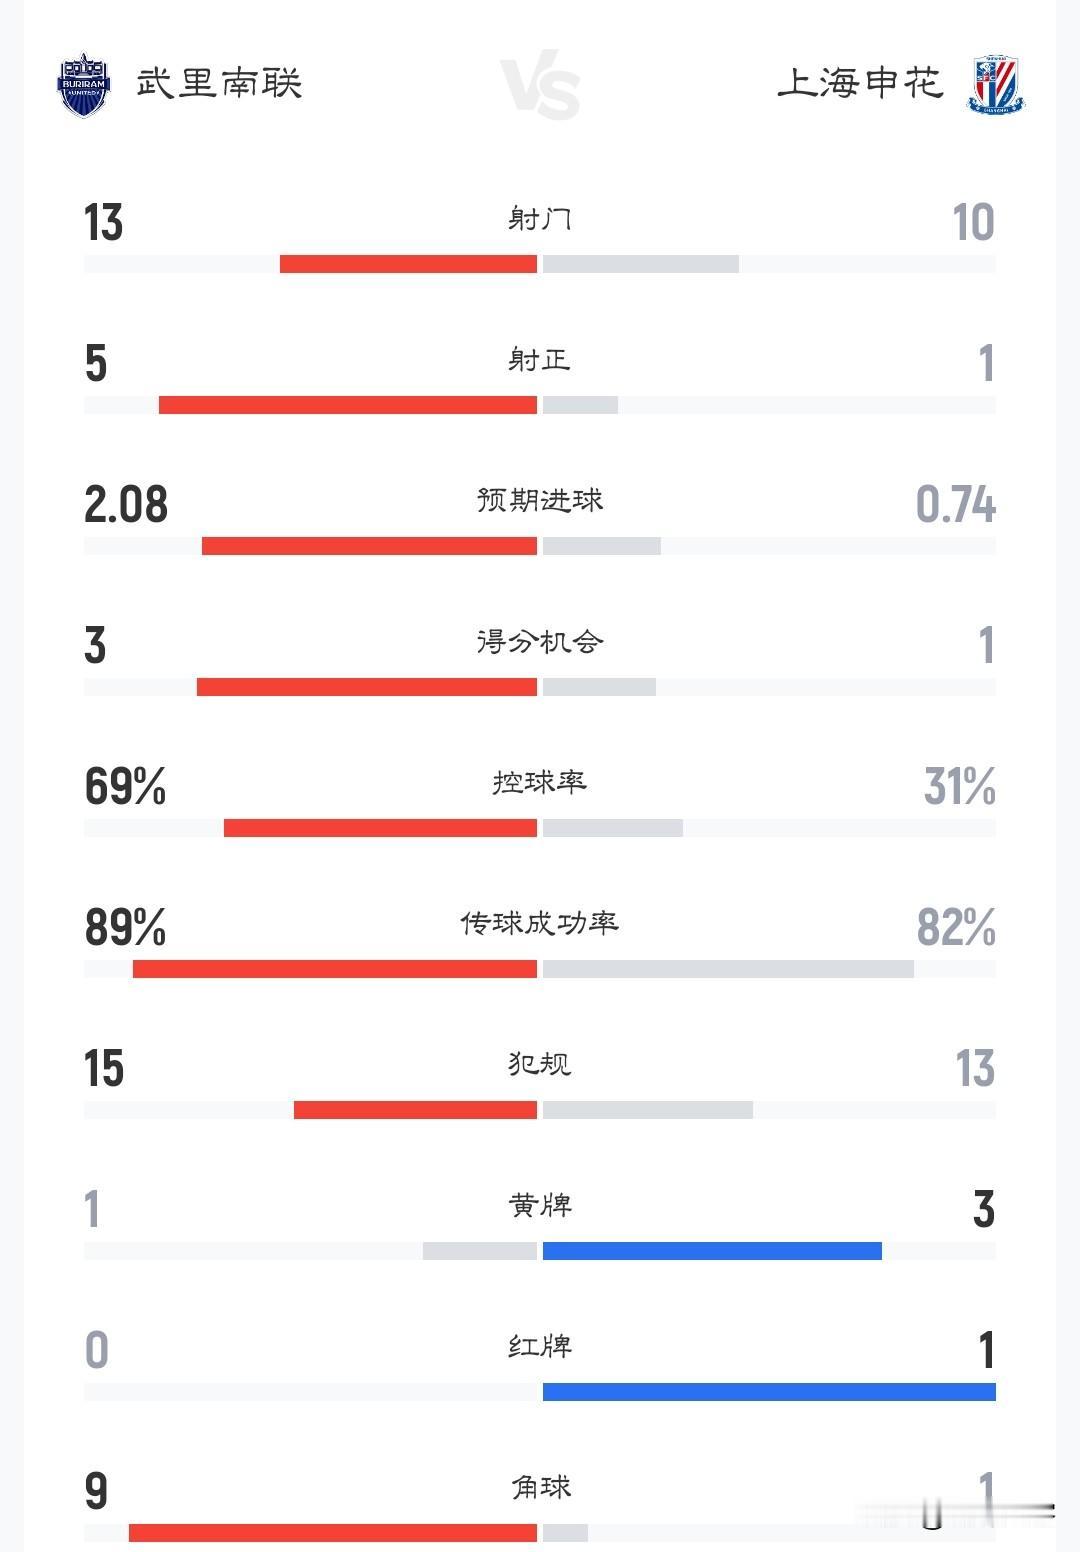Click the 射门 stat label

point(540,218)
